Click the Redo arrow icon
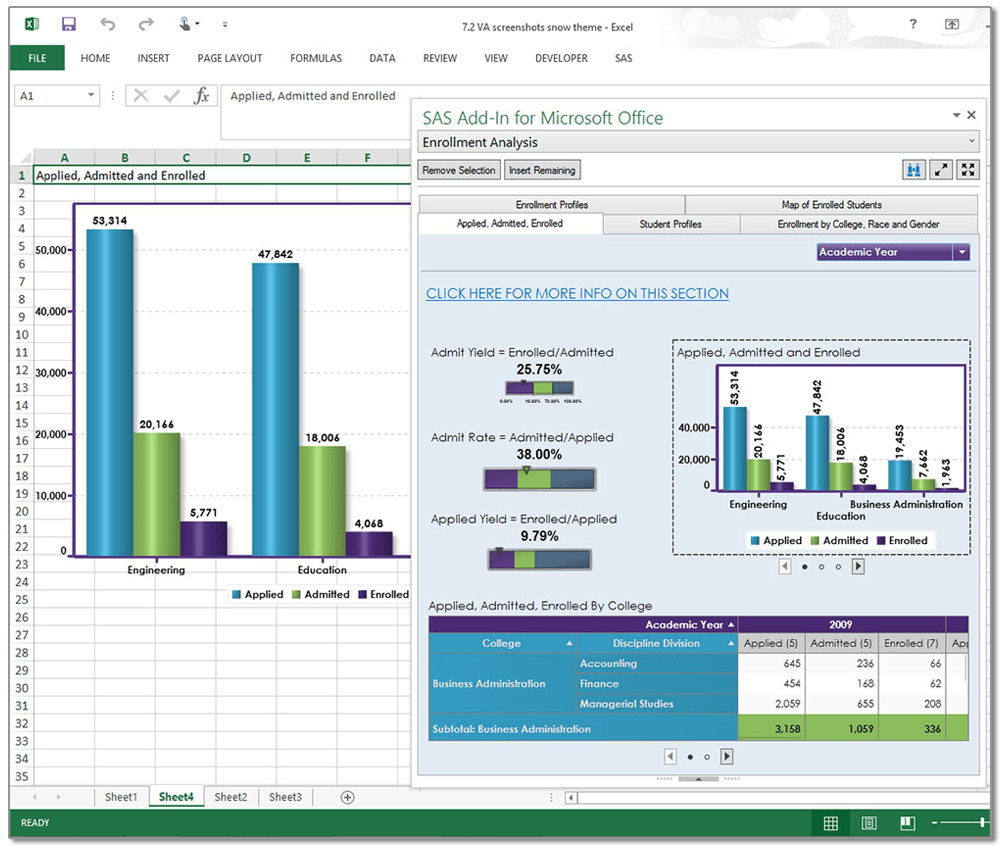This screenshot has height=846, width=1000. point(146,24)
